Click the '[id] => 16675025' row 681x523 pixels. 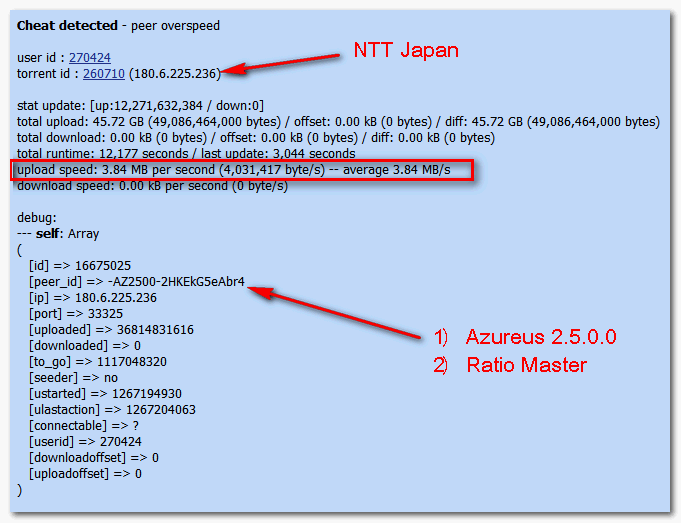[x=80, y=265]
